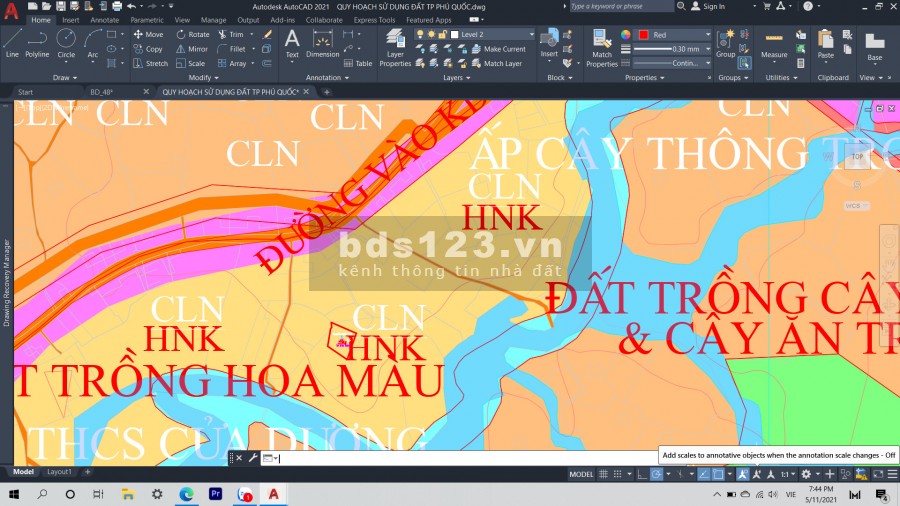This screenshot has width=900, height=506.
Task: Click the Save icon in quick access toolbar
Action: point(60,6)
